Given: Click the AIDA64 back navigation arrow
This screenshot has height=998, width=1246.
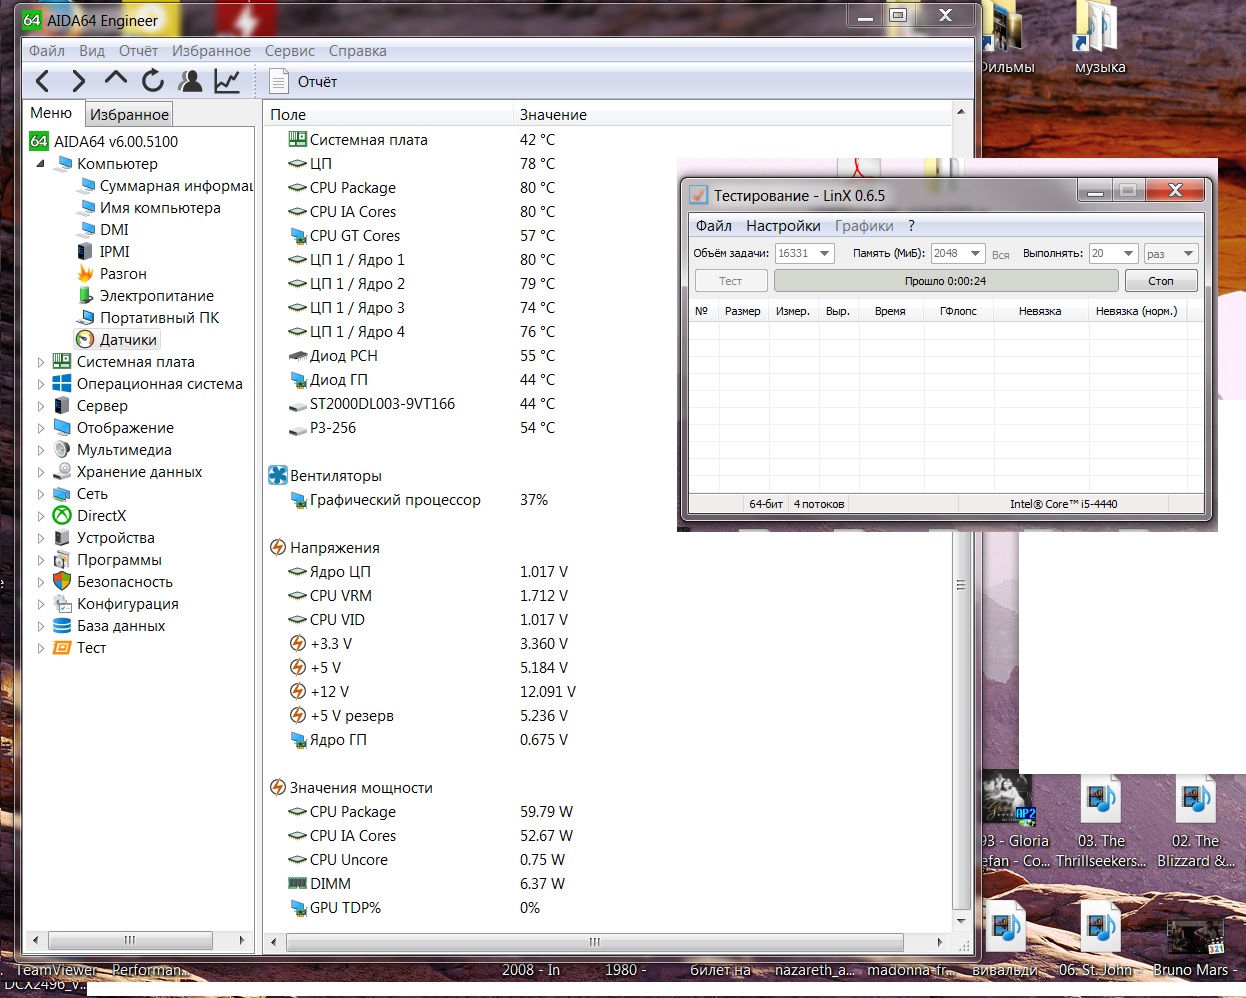Looking at the screenshot, I should point(42,81).
